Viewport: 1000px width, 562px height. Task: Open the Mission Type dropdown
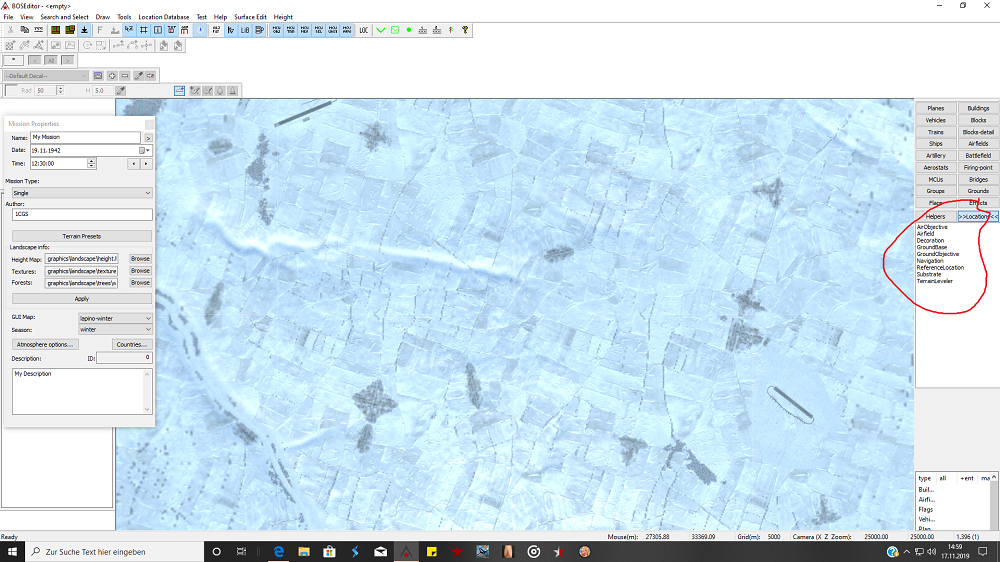81,192
